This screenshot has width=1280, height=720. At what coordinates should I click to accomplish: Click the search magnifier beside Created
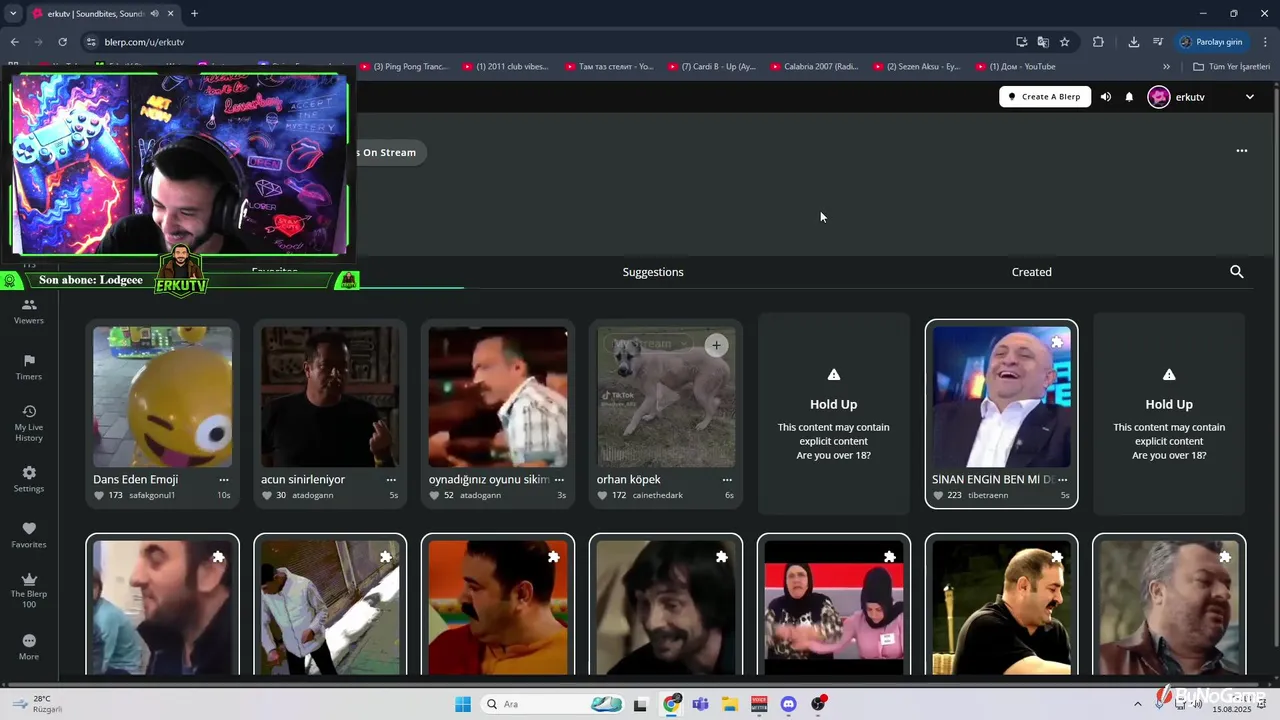[1236, 272]
